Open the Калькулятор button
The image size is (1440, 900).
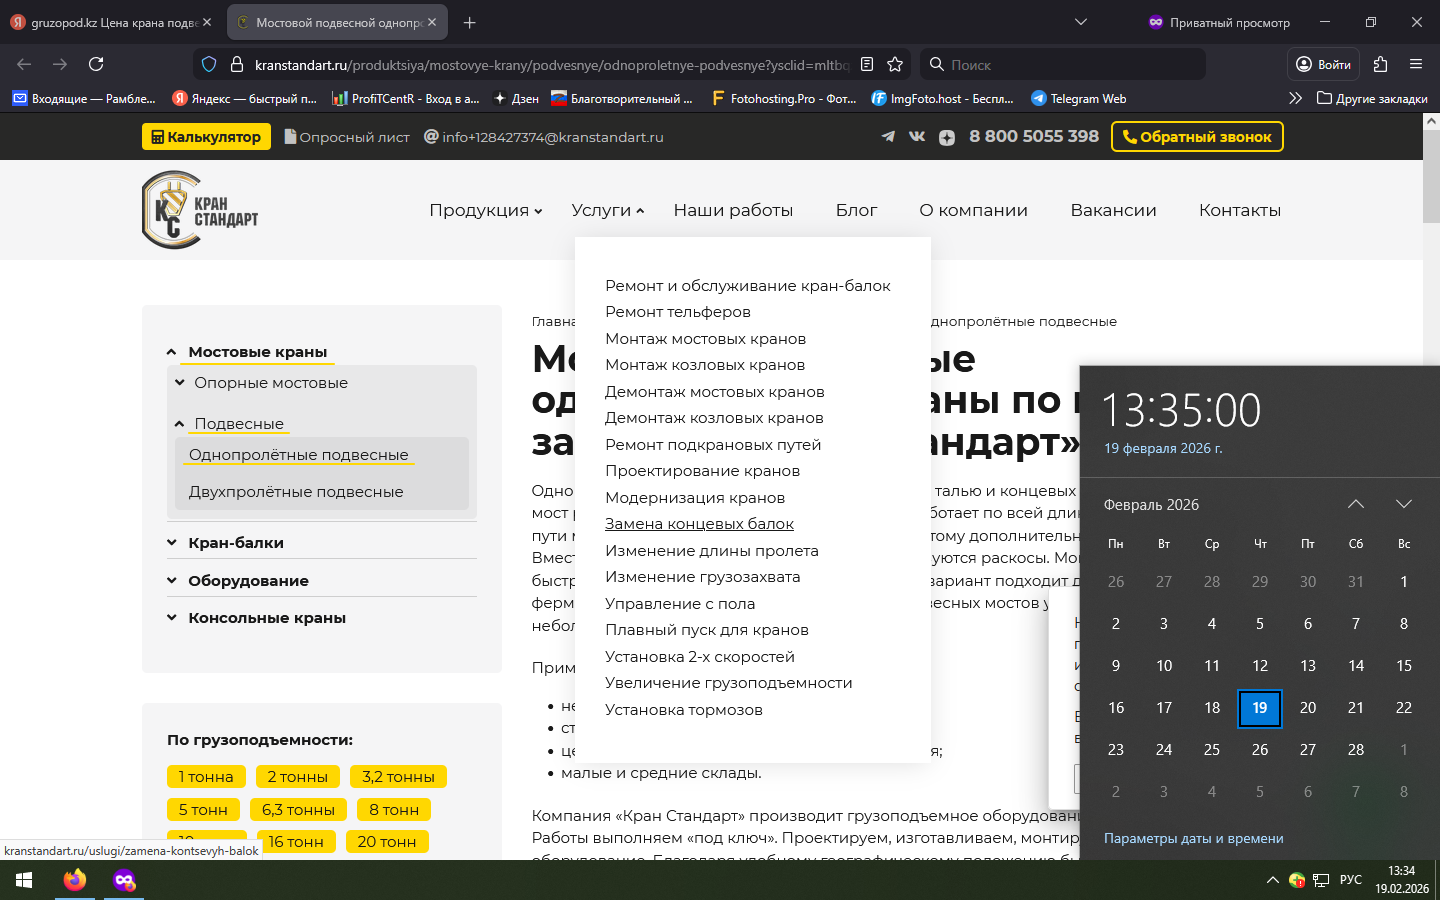[x=206, y=137]
